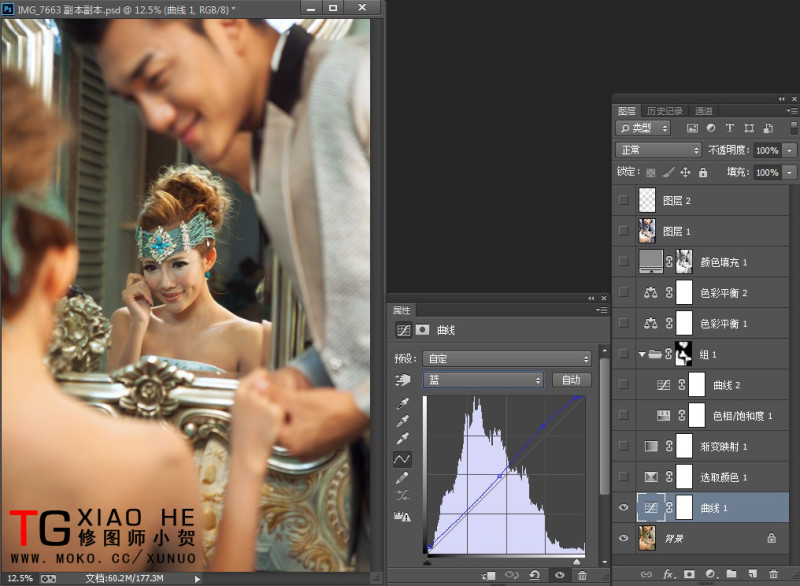Open layer style fx menu
Screen dimensions: 800x586
click(669, 574)
